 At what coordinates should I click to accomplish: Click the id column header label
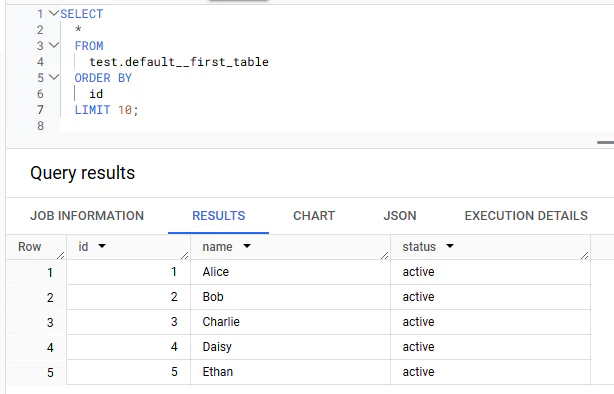83,247
